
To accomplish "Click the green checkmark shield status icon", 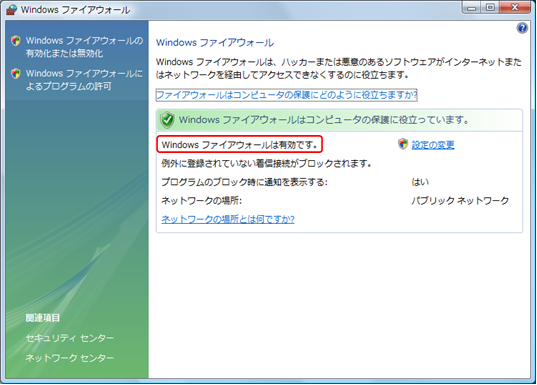I will pyautogui.click(x=167, y=120).
